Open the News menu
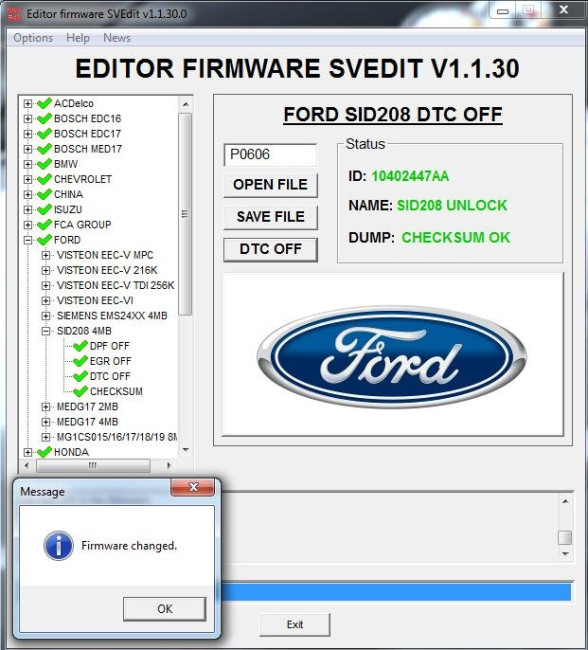Viewport: 588px width, 650px height. click(x=117, y=38)
